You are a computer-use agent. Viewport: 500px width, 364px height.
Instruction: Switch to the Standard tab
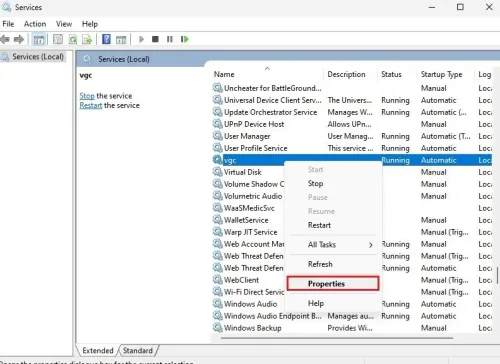138,351
